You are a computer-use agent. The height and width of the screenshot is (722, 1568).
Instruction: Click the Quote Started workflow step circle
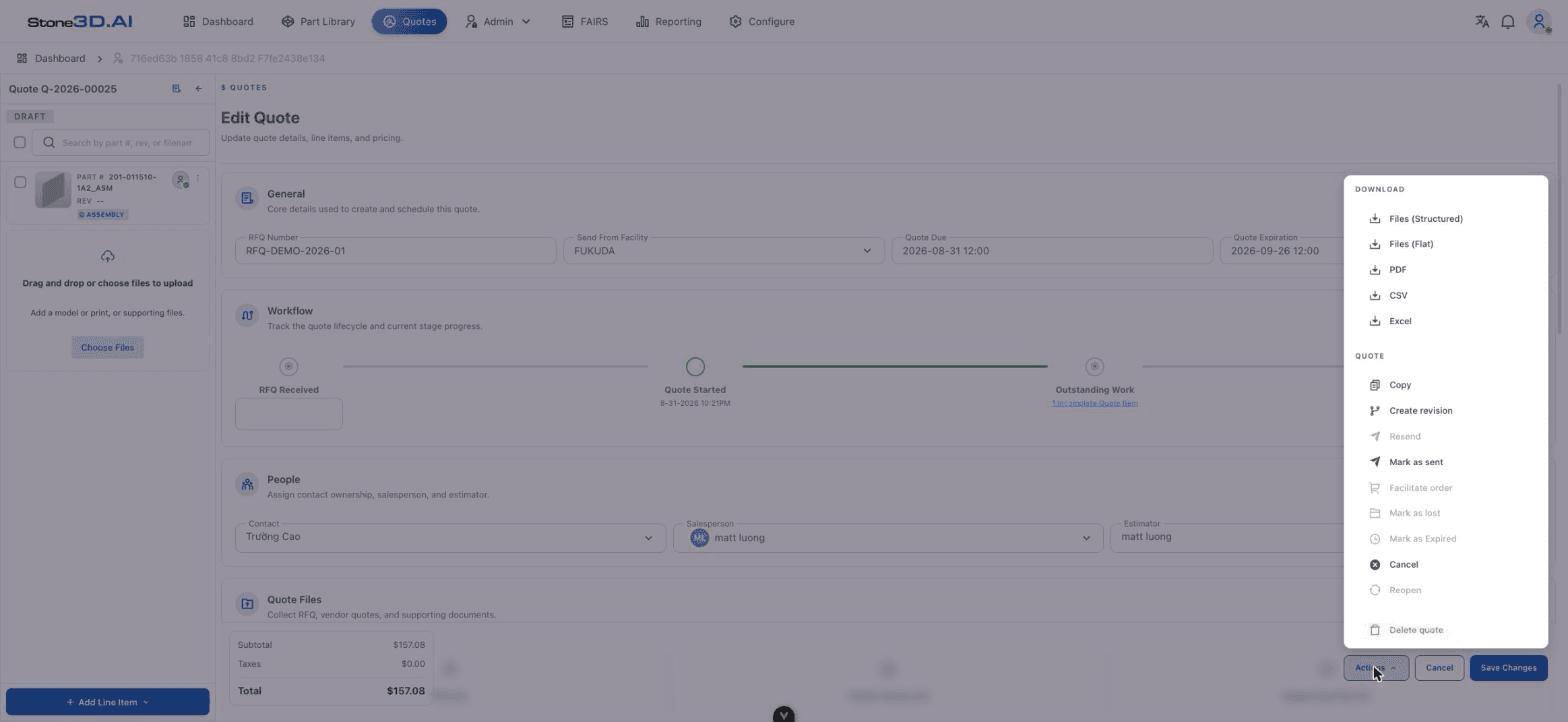(x=695, y=367)
